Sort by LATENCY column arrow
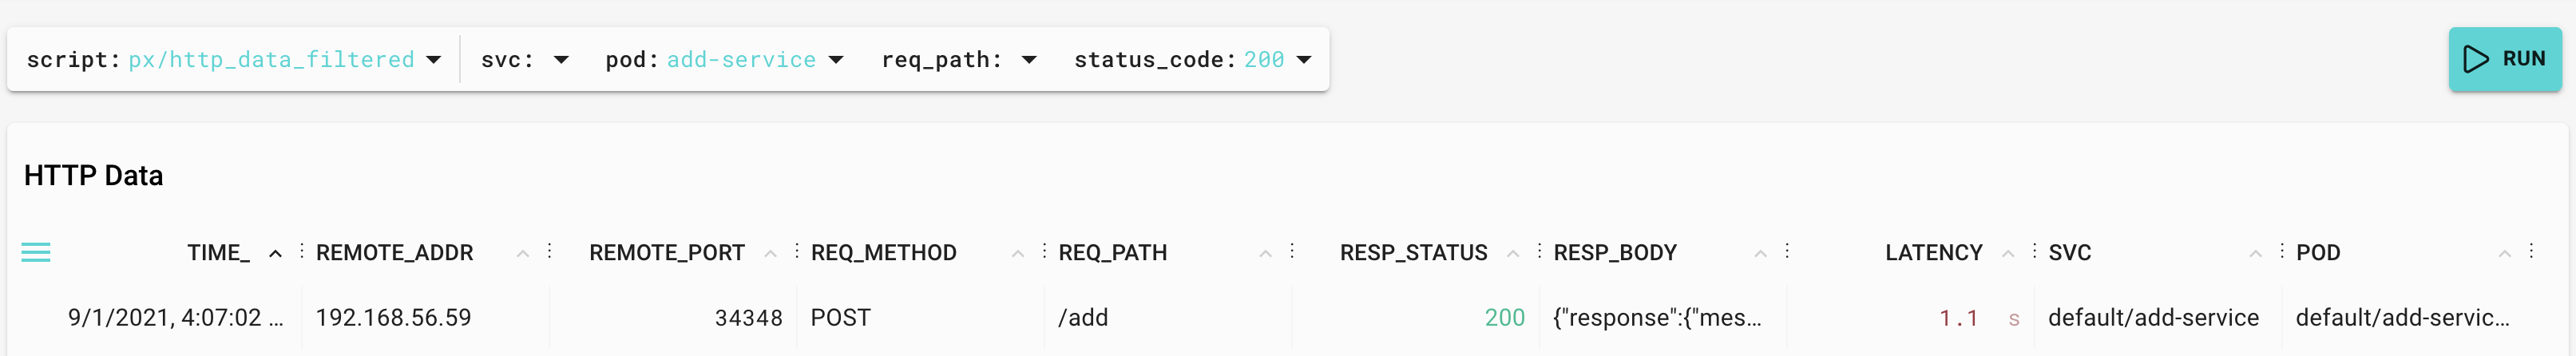 (x=2008, y=254)
